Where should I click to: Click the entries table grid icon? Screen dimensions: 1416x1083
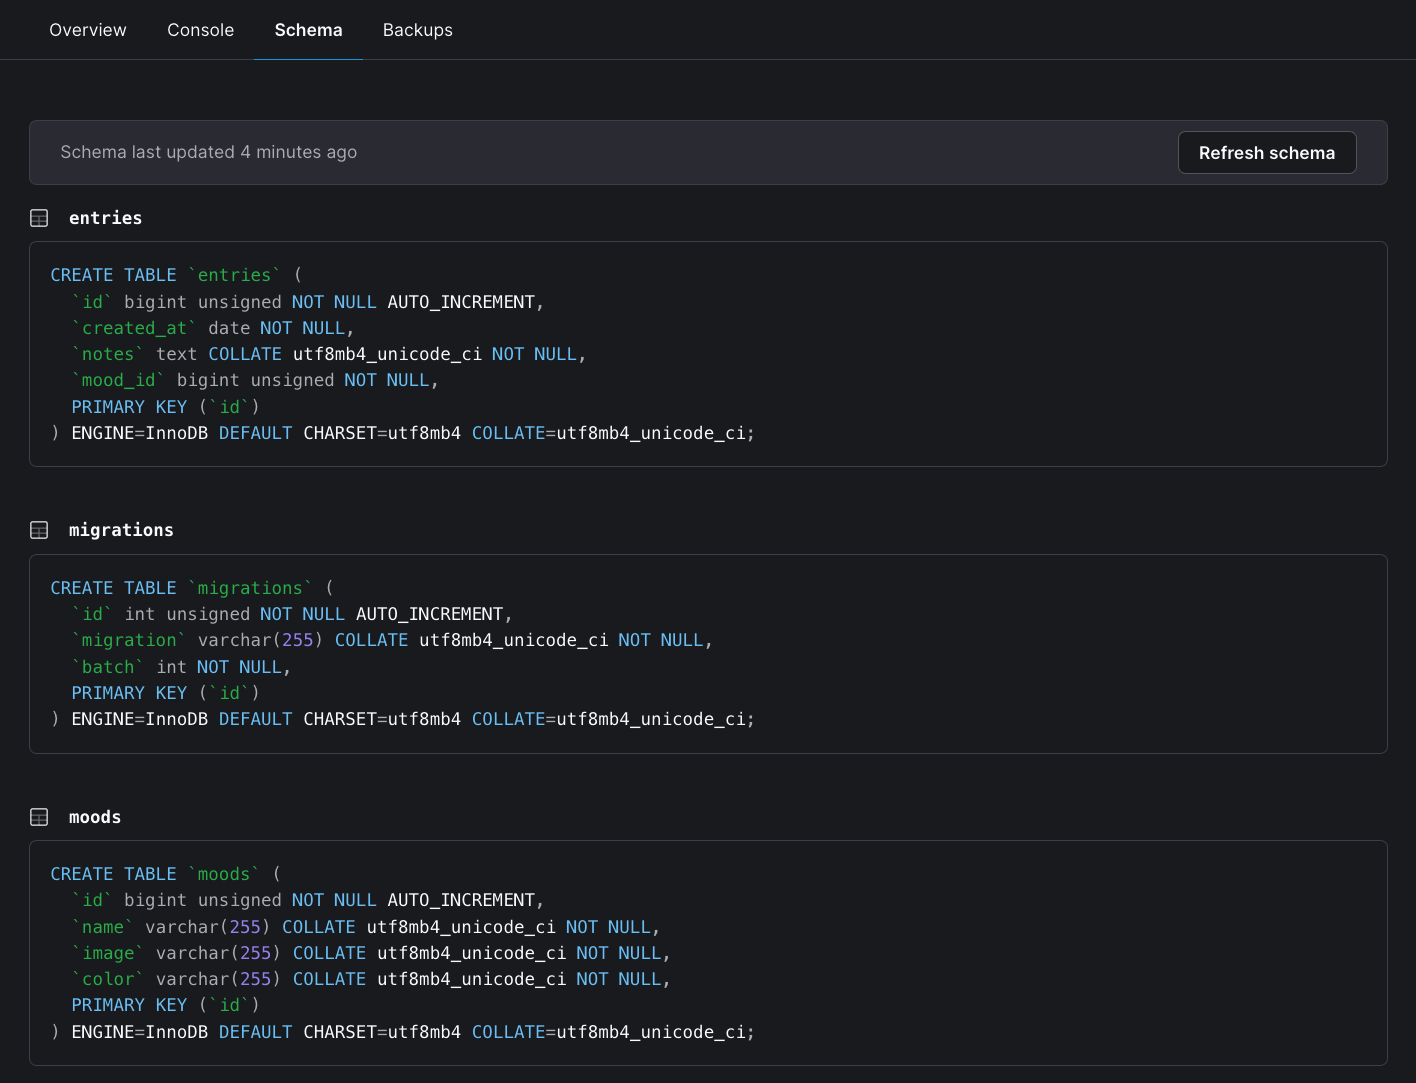pos(39,217)
